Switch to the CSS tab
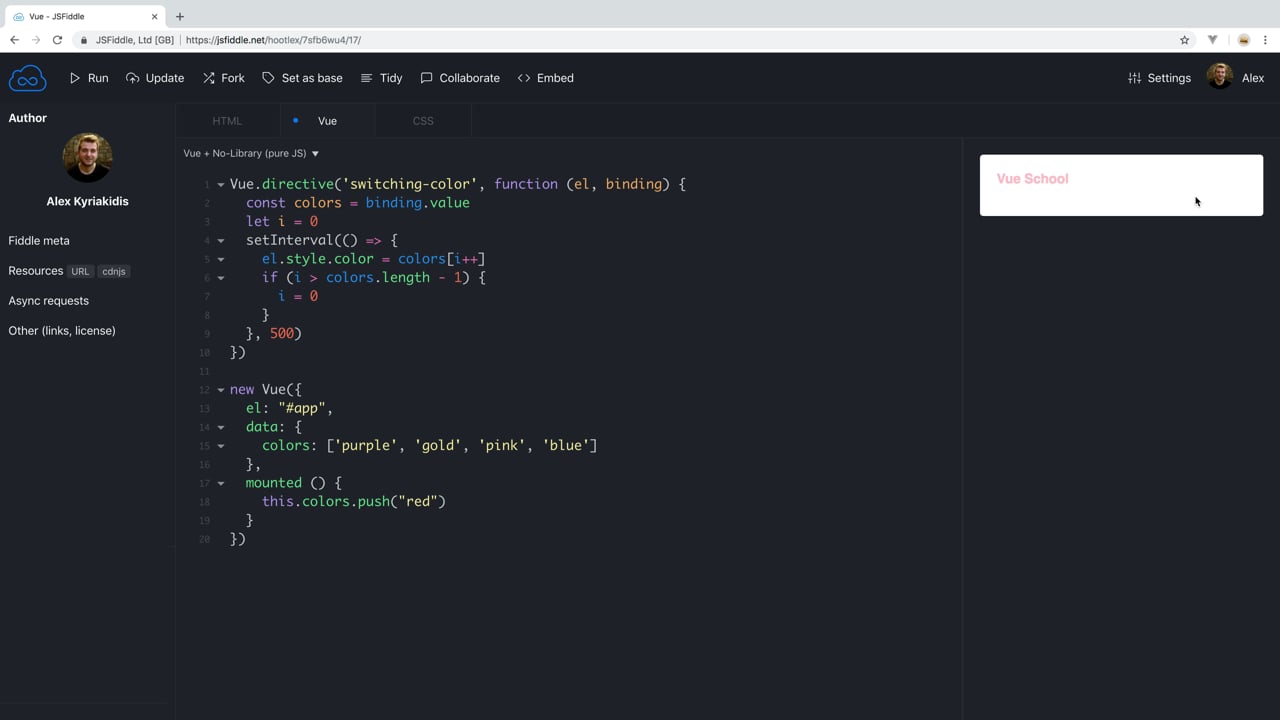Image resolution: width=1280 pixels, height=720 pixels. click(x=423, y=121)
